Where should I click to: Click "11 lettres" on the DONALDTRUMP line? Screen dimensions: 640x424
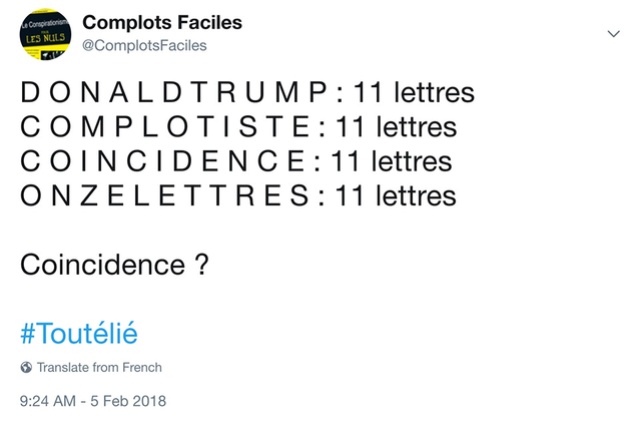click(409, 95)
